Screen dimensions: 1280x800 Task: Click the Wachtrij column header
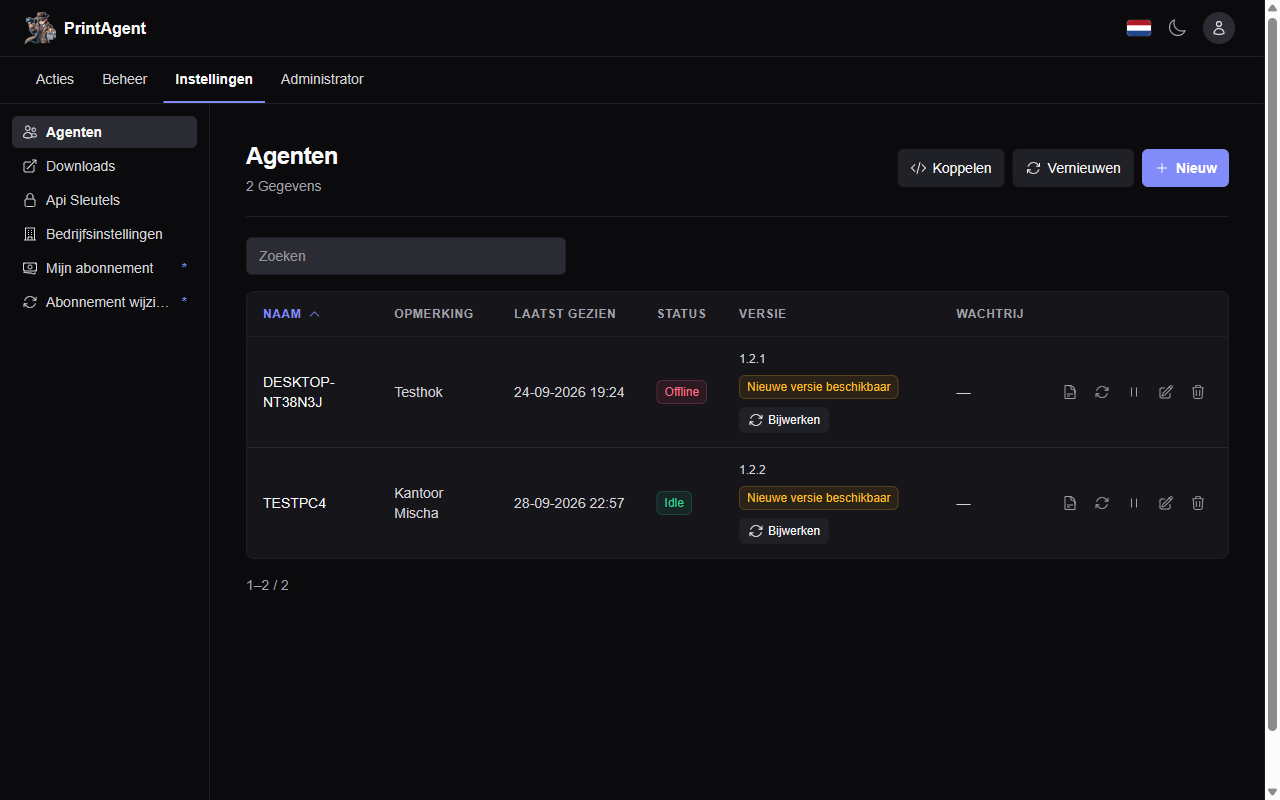click(990, 314)
